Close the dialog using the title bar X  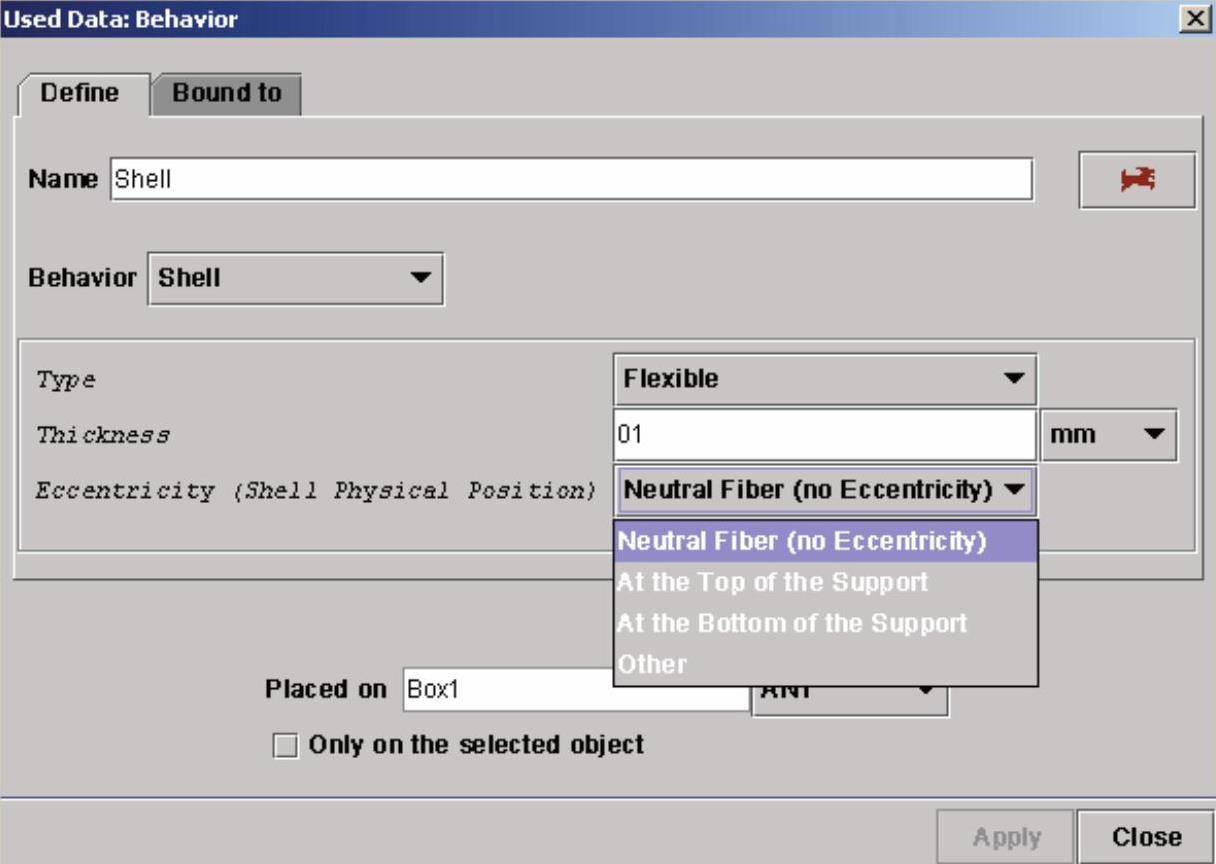coord(1190,18)
